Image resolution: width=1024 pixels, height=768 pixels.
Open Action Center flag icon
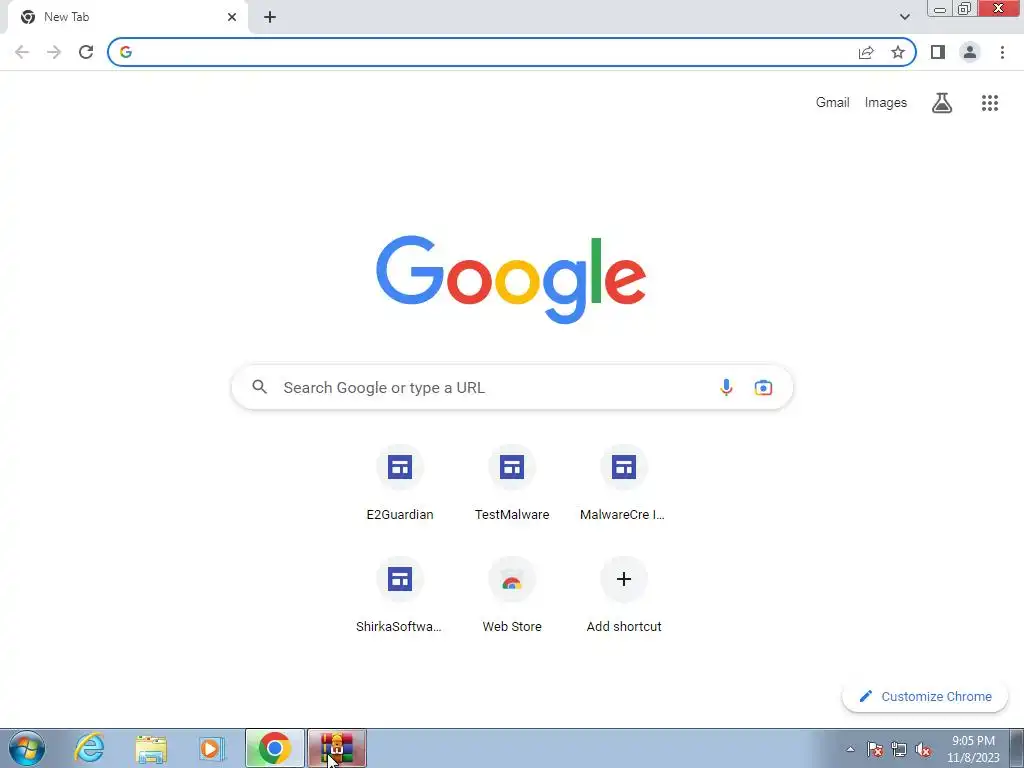875,749
